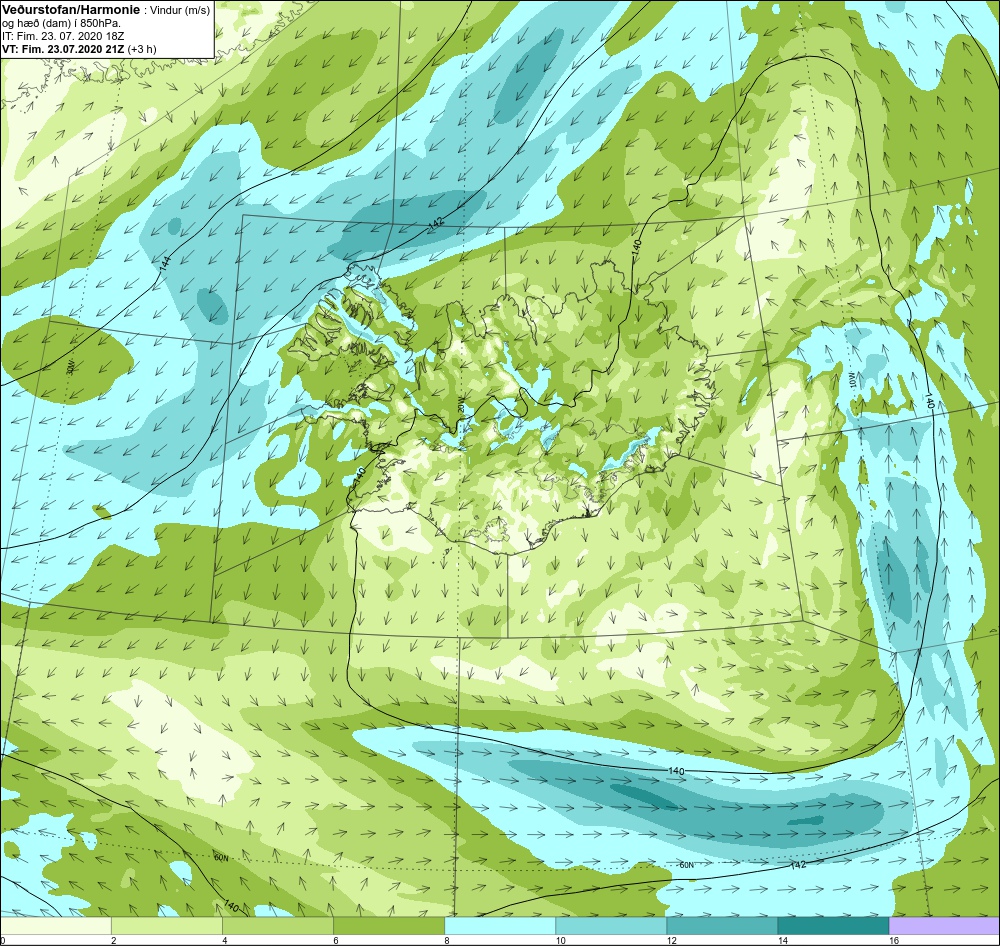Viewport: 1000px width, 946px height.
Task: Click the legend scale number '12'
Action: (671, 940)
